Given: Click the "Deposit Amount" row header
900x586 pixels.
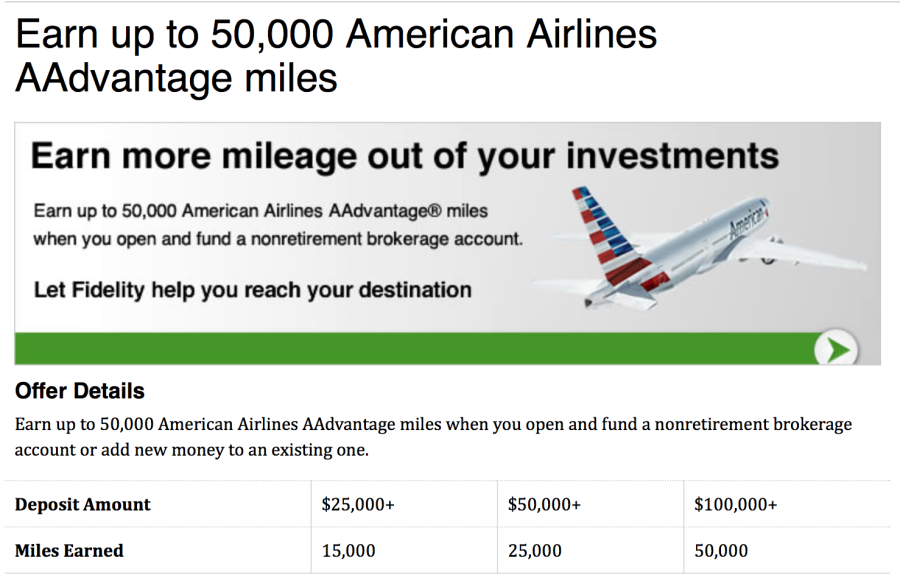Looking at the screenshot, I should tap(83, 505).
